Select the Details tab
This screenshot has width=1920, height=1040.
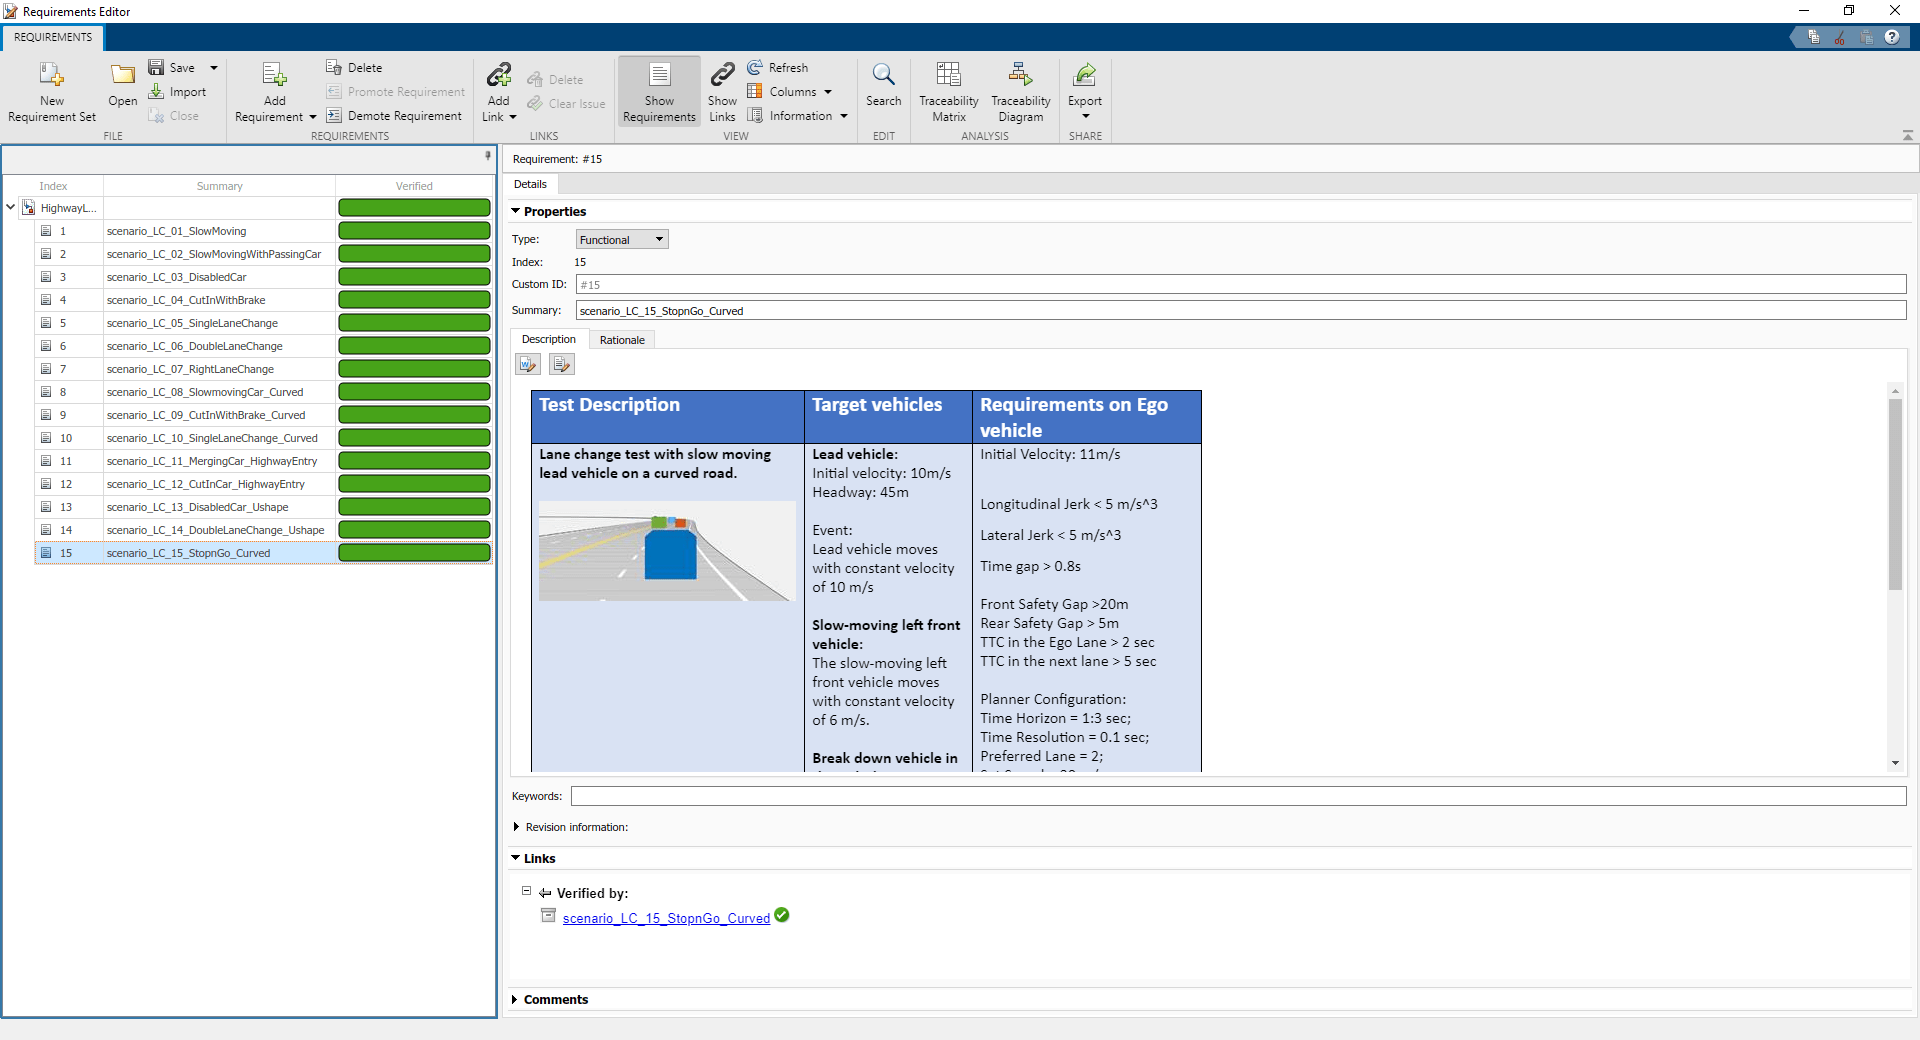tap(530, 184)
